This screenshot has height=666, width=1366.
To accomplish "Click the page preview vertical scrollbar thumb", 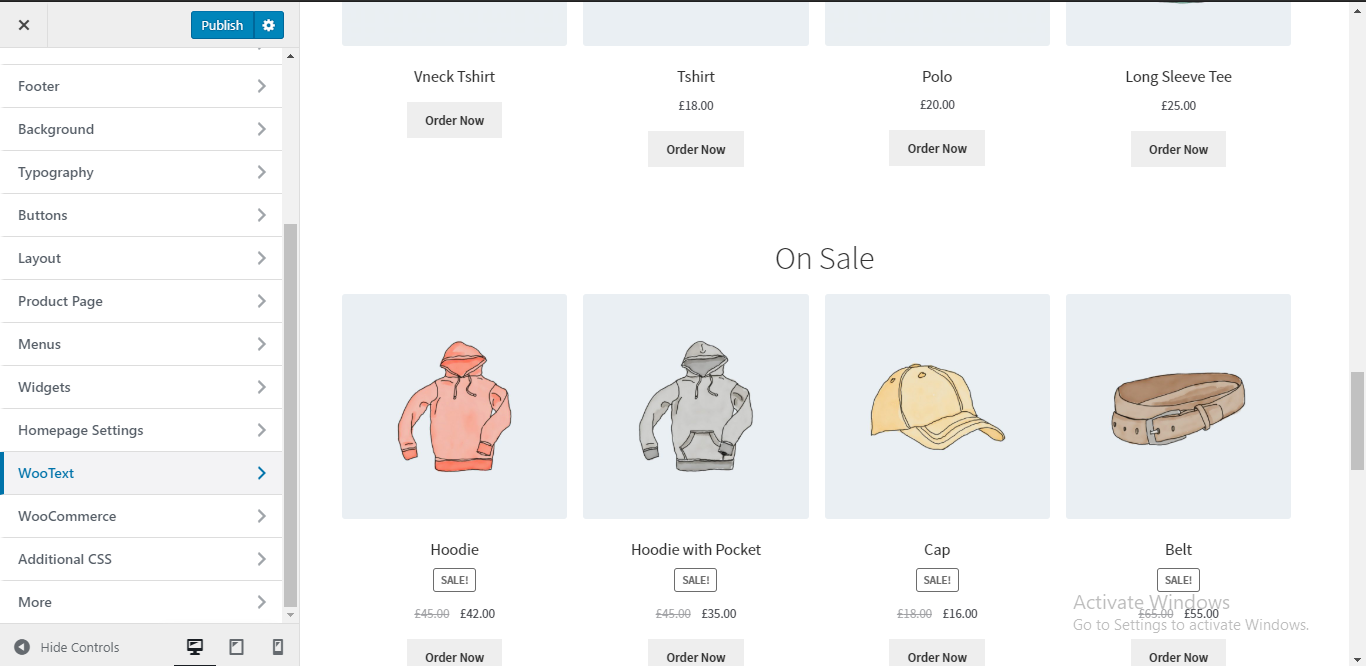I will tap(1357, 420).
